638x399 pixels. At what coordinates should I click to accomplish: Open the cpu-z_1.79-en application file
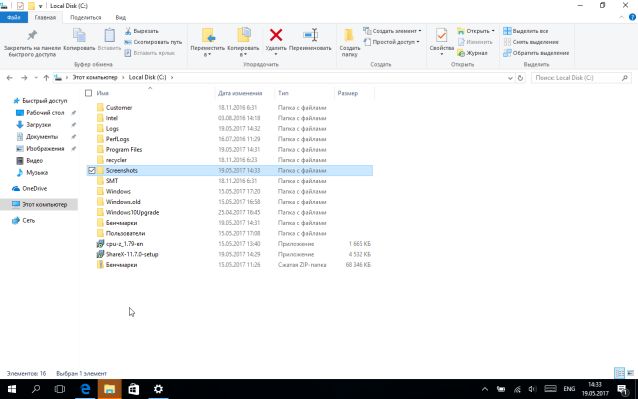[124, 244]
